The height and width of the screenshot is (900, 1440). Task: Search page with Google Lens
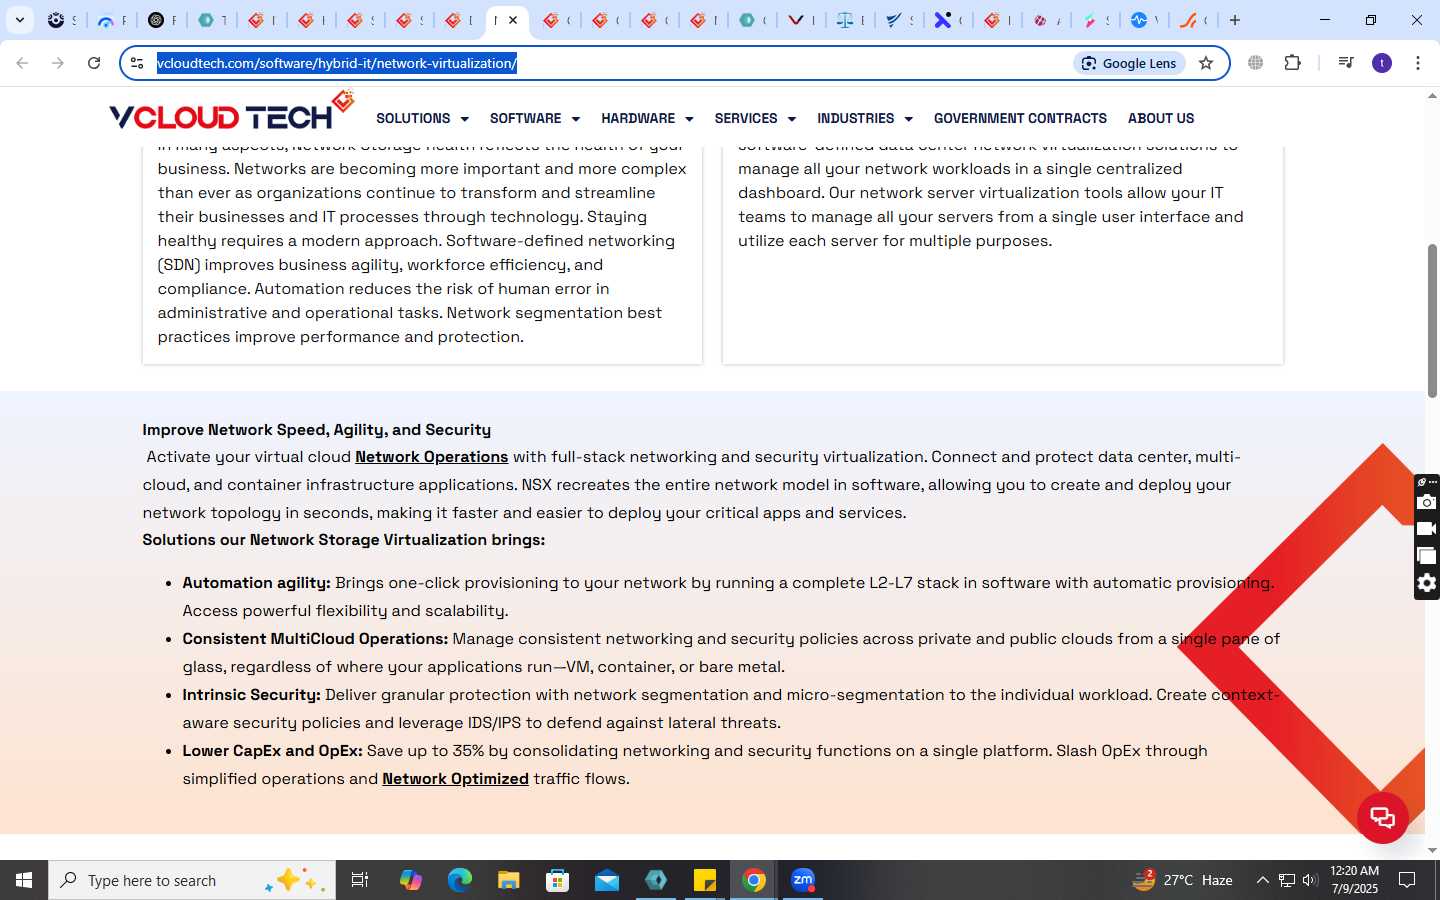tap(1129, 63)
